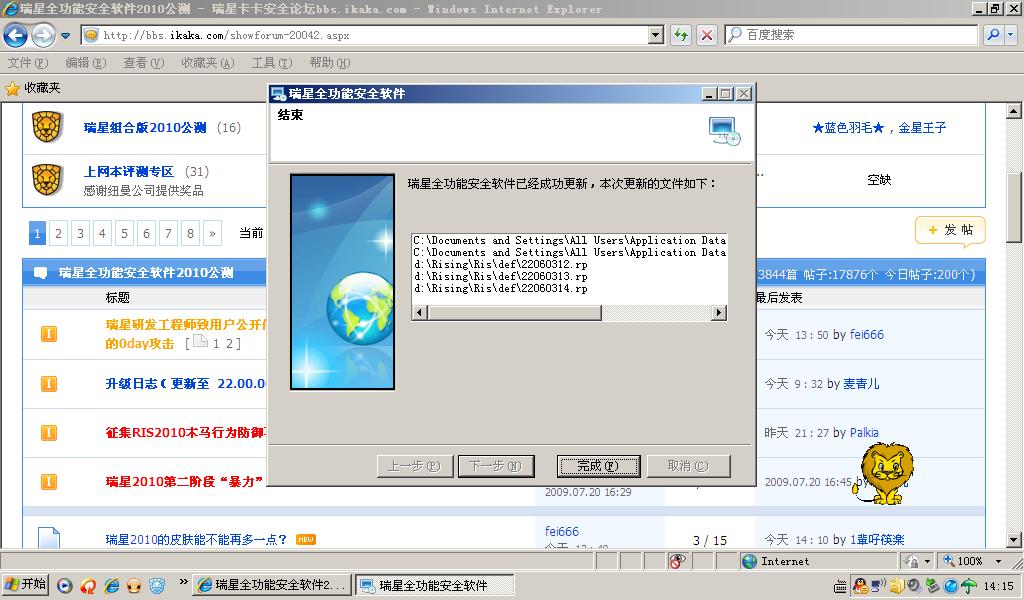Image resolution: width=1024 pixels, height=600 pixels.
Task: Click pinned icon beside 征集RIS2010 thread
Action: (49, 433)
